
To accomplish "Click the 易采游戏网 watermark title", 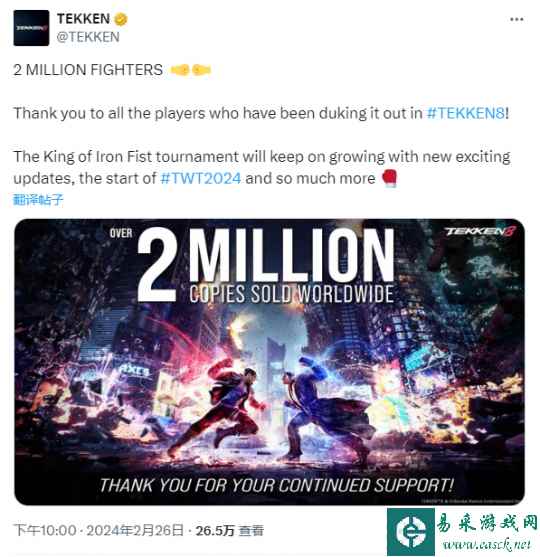I will (x=487, y=523).
